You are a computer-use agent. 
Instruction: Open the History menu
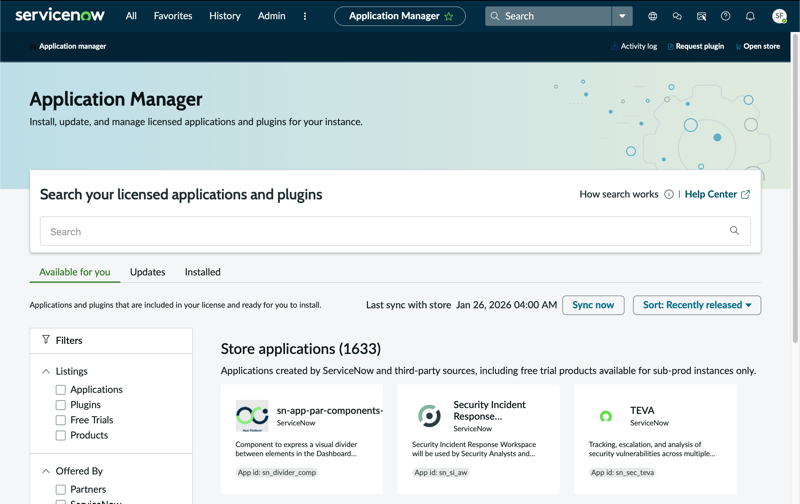tap(224, 16)
